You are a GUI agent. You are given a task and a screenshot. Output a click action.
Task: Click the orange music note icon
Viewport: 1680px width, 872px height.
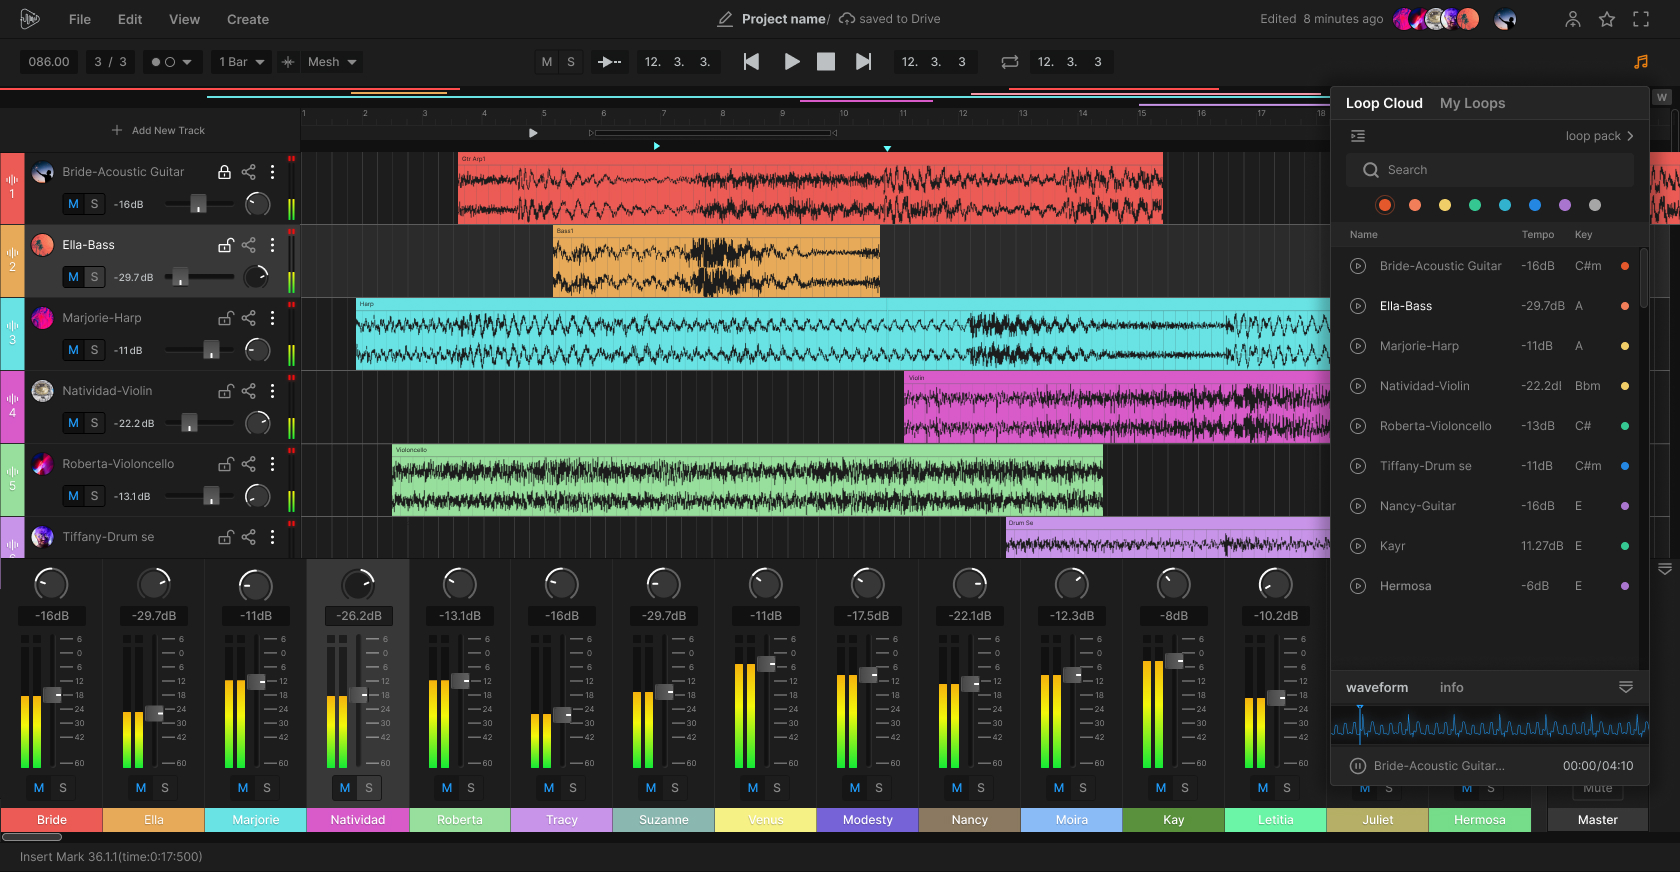1641,62
